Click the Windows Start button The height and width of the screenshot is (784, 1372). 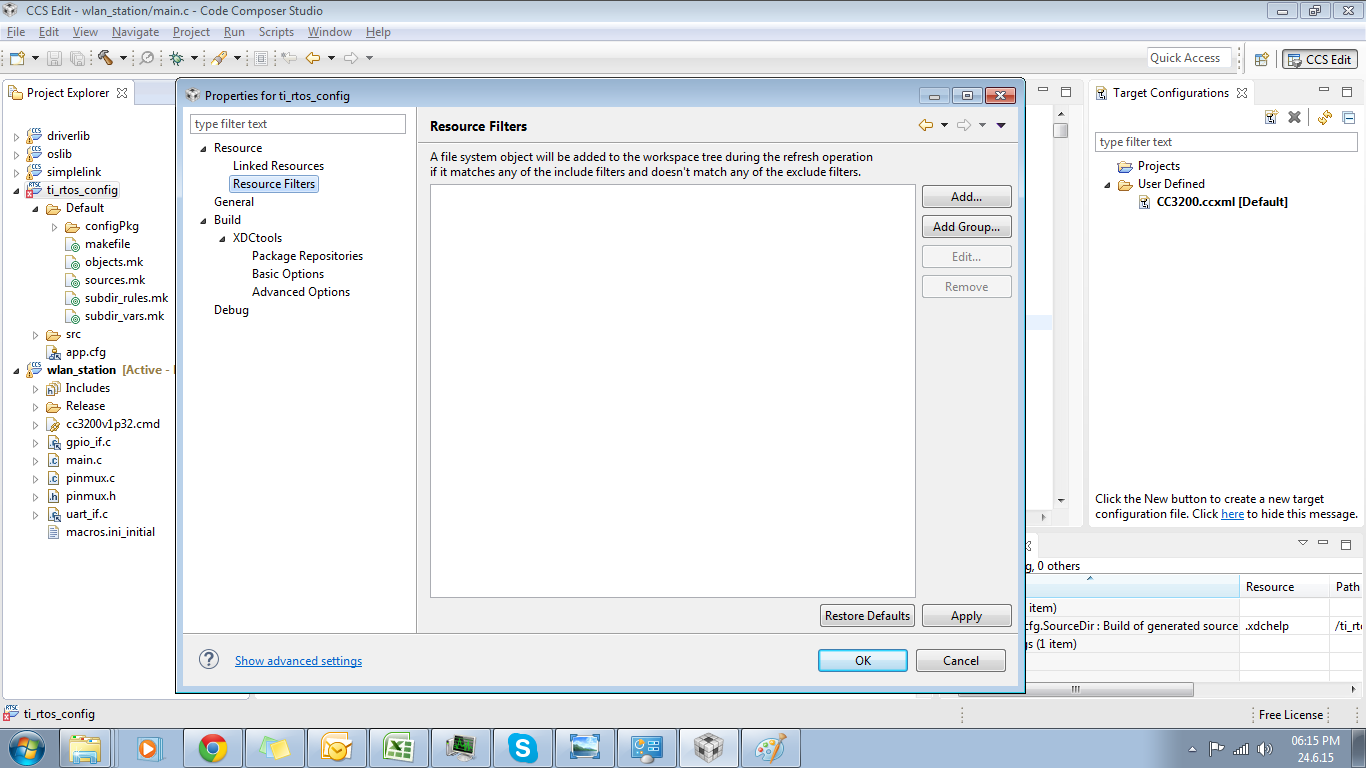pos(27,748)
